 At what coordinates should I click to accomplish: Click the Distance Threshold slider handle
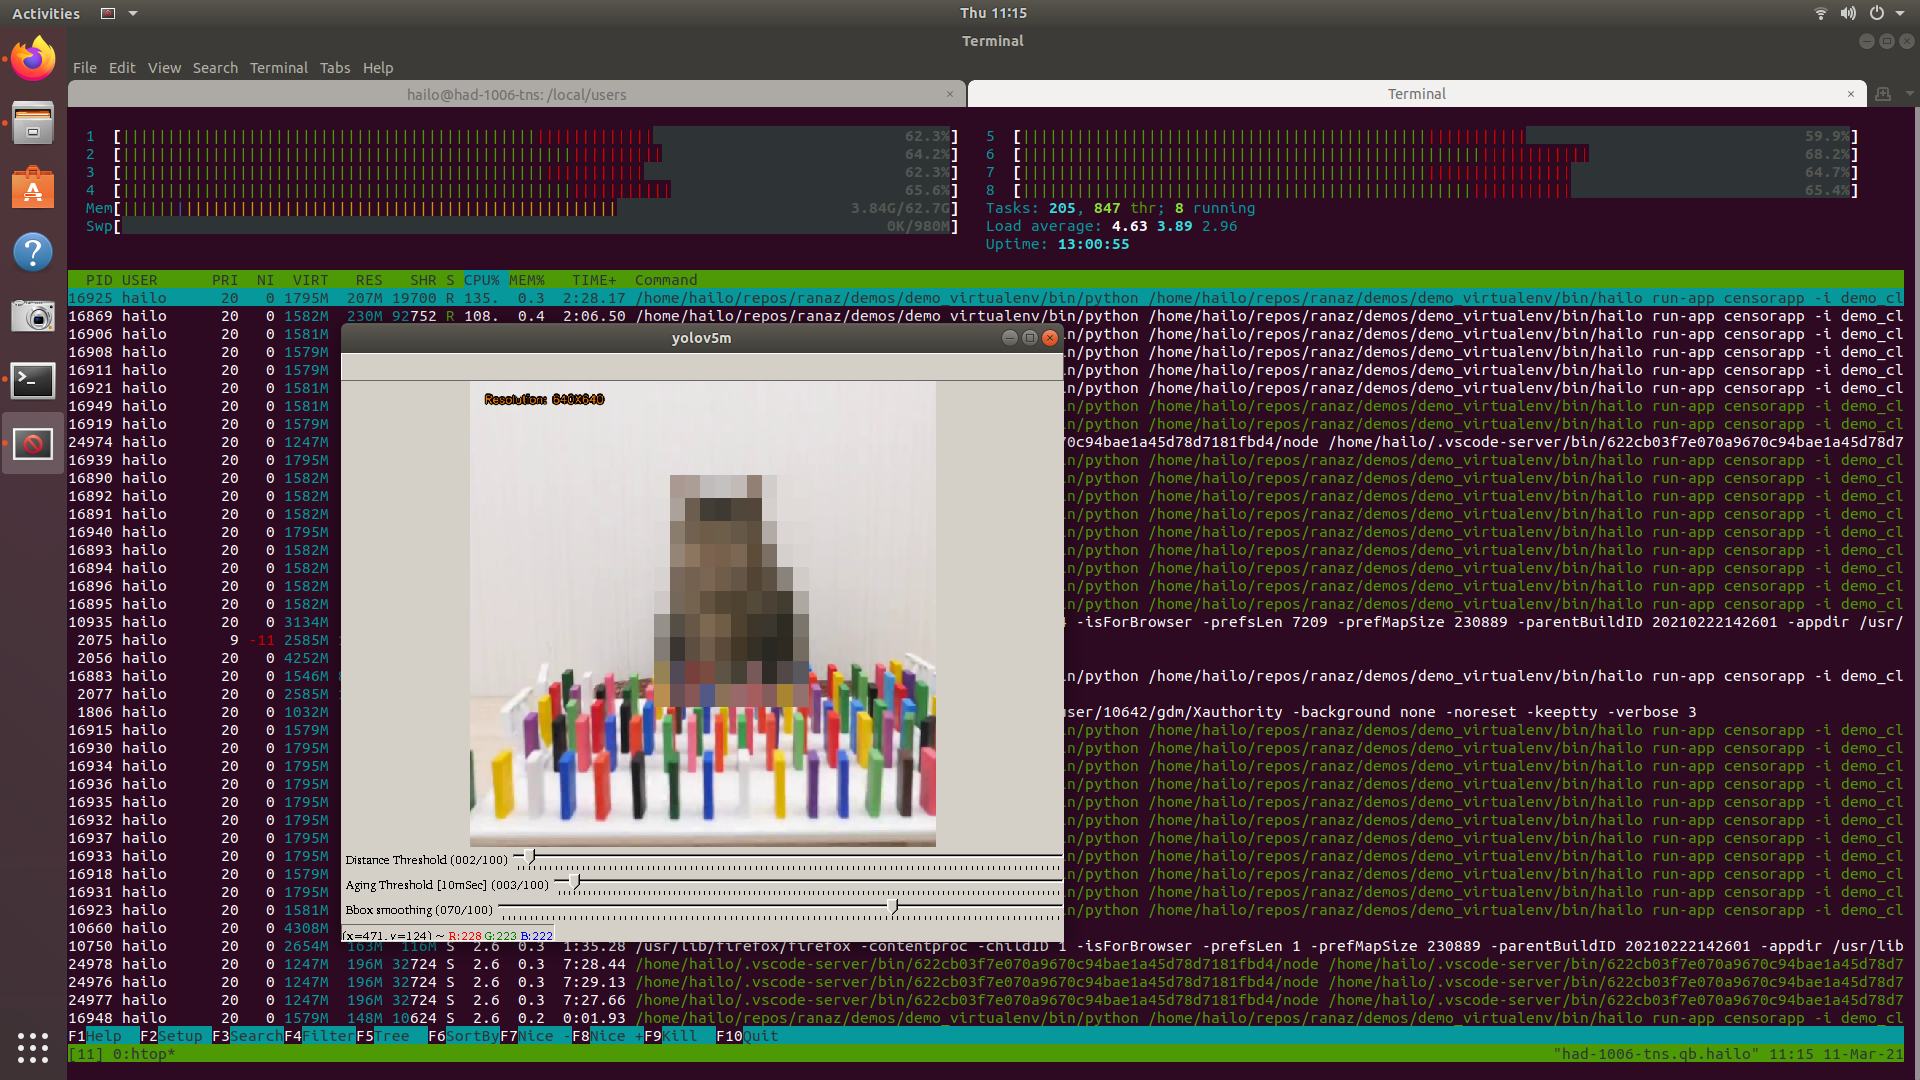click(529, 857)
